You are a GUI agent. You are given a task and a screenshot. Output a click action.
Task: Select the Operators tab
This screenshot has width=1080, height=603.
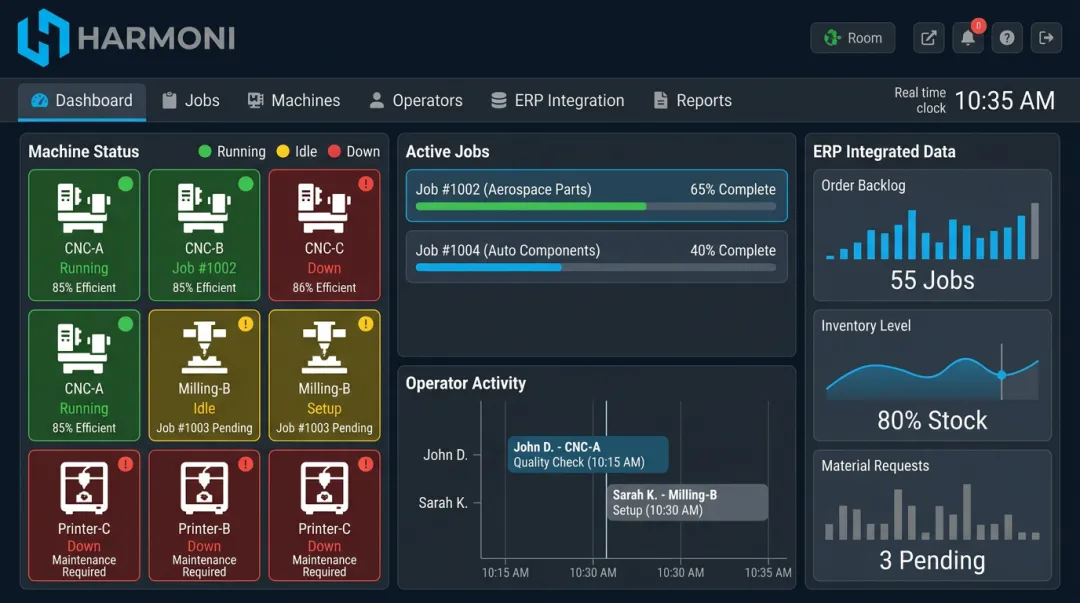click(x=416, y=101)
